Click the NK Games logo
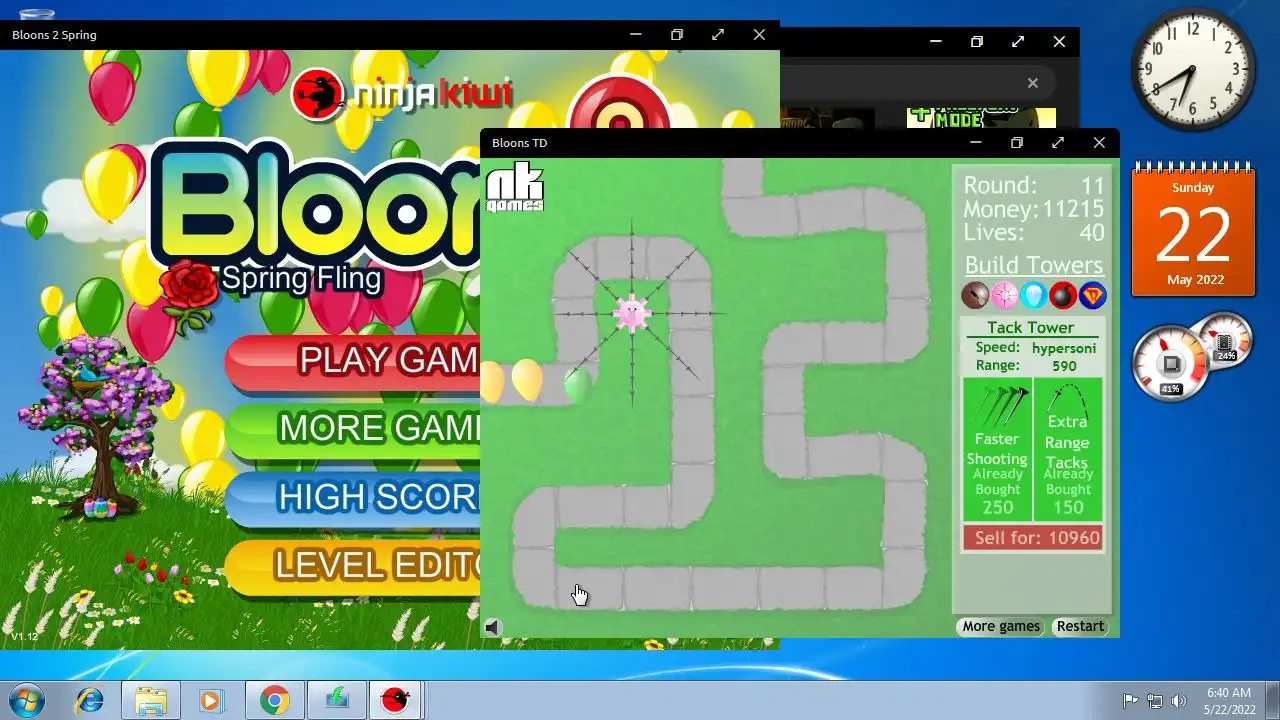Screen dimensions: 1280x720 (514, 186)
